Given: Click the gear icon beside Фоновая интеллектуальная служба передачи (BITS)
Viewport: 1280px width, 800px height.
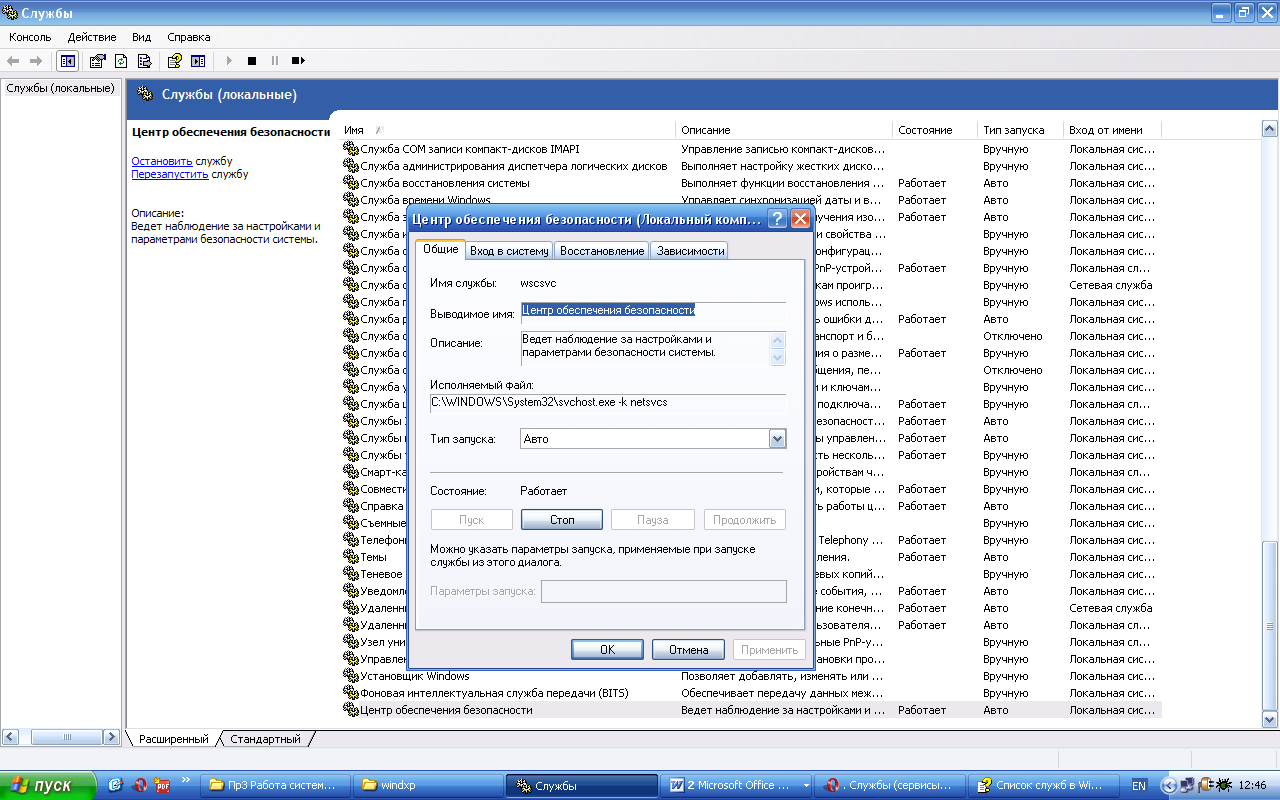Looking at the screenshot, I should pos(350,693).
